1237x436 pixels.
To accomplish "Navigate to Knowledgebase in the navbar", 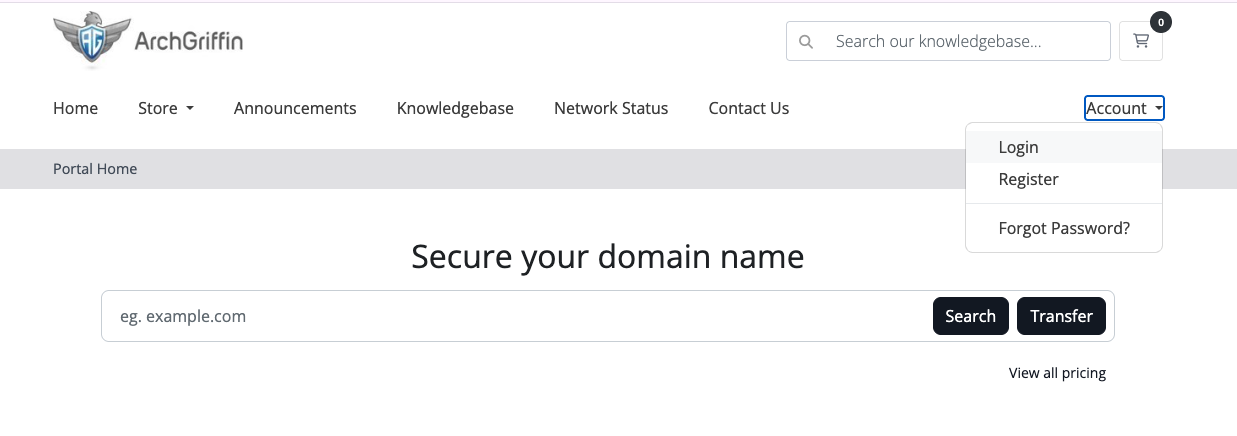I will (x=455, y=108).
